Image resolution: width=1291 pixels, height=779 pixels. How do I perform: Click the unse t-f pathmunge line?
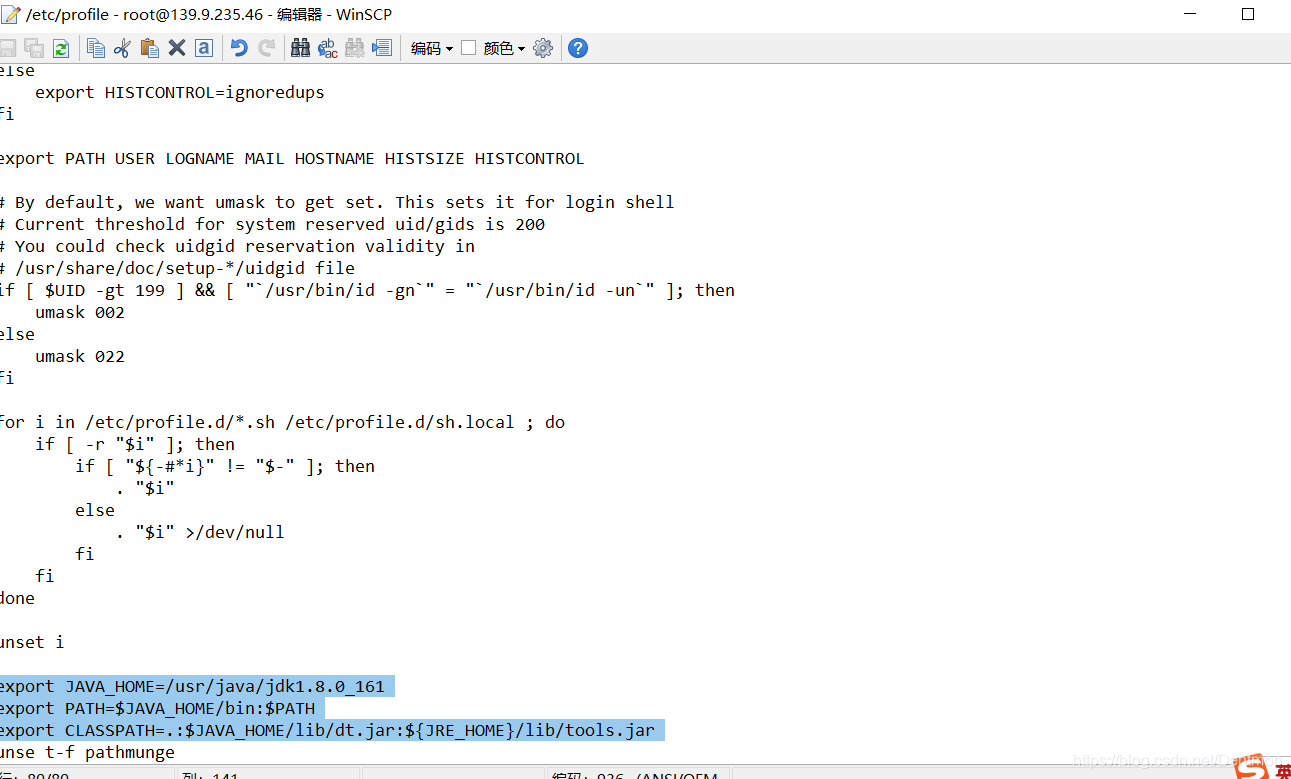86,752
